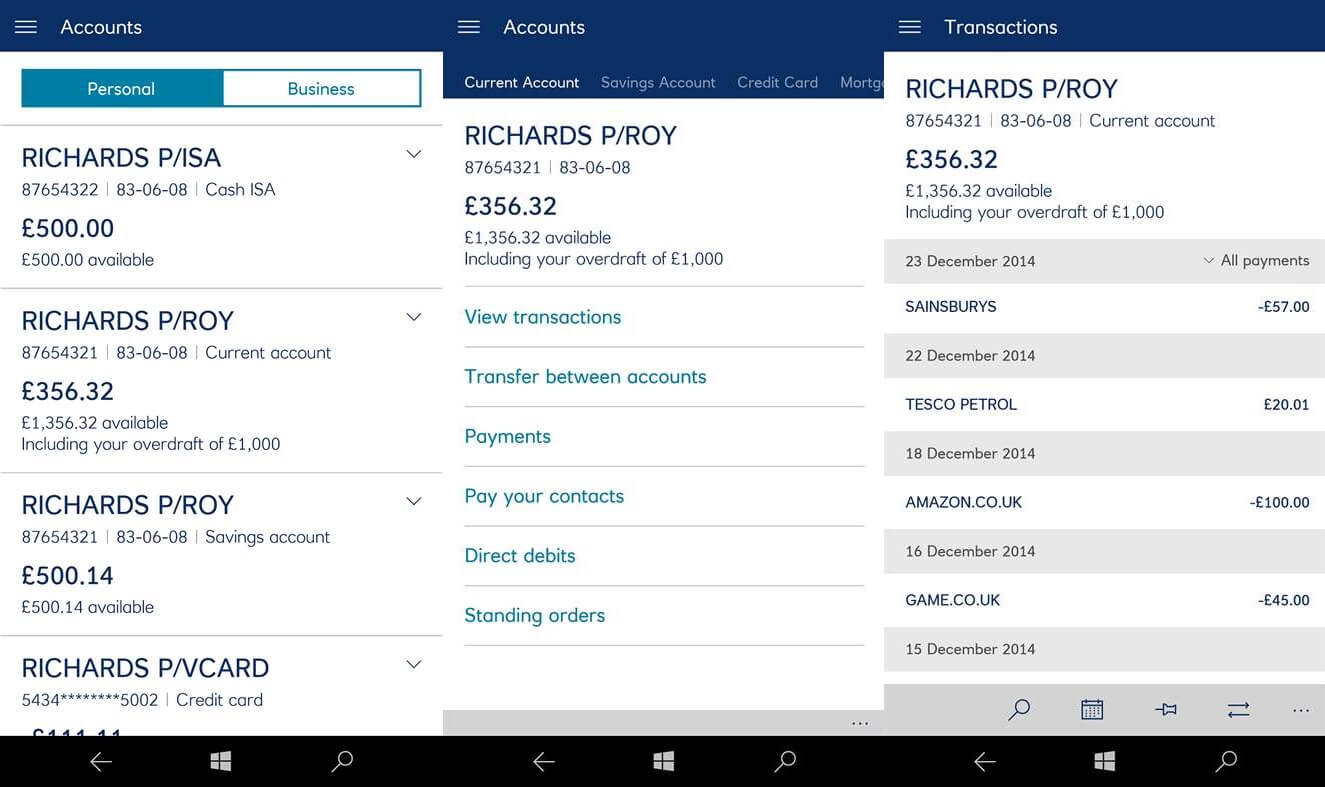Tap the pin icon in Transactions toolbar

click(x=1166, y=710)
